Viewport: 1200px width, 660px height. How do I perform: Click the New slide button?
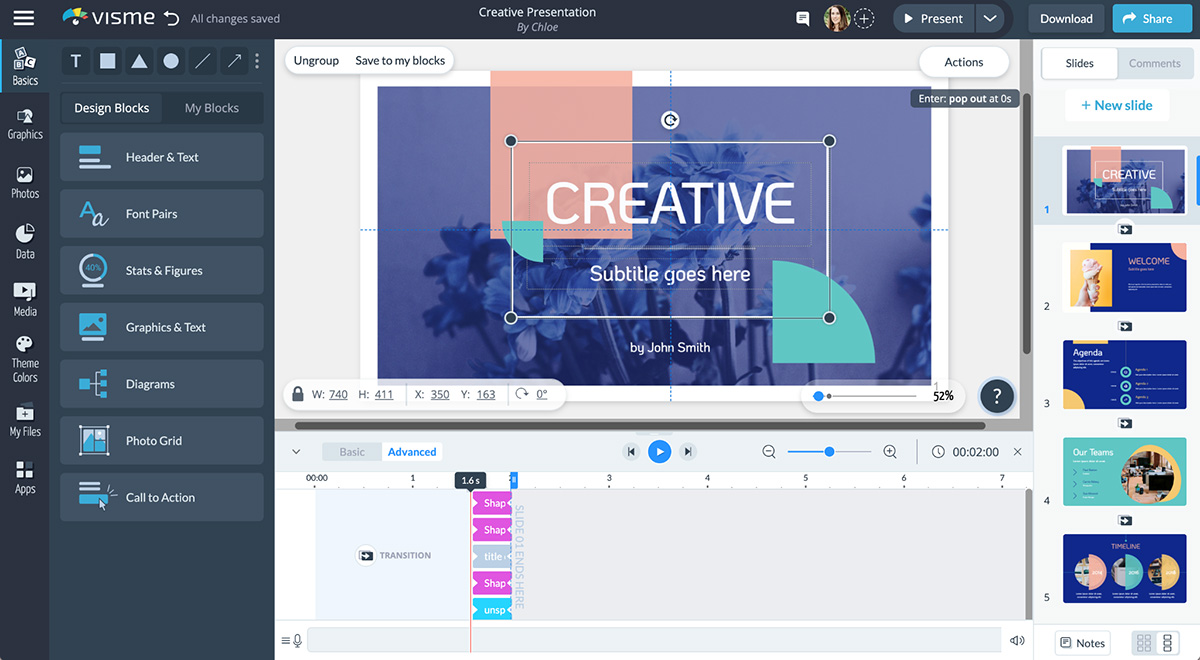tap(1117, 104)
